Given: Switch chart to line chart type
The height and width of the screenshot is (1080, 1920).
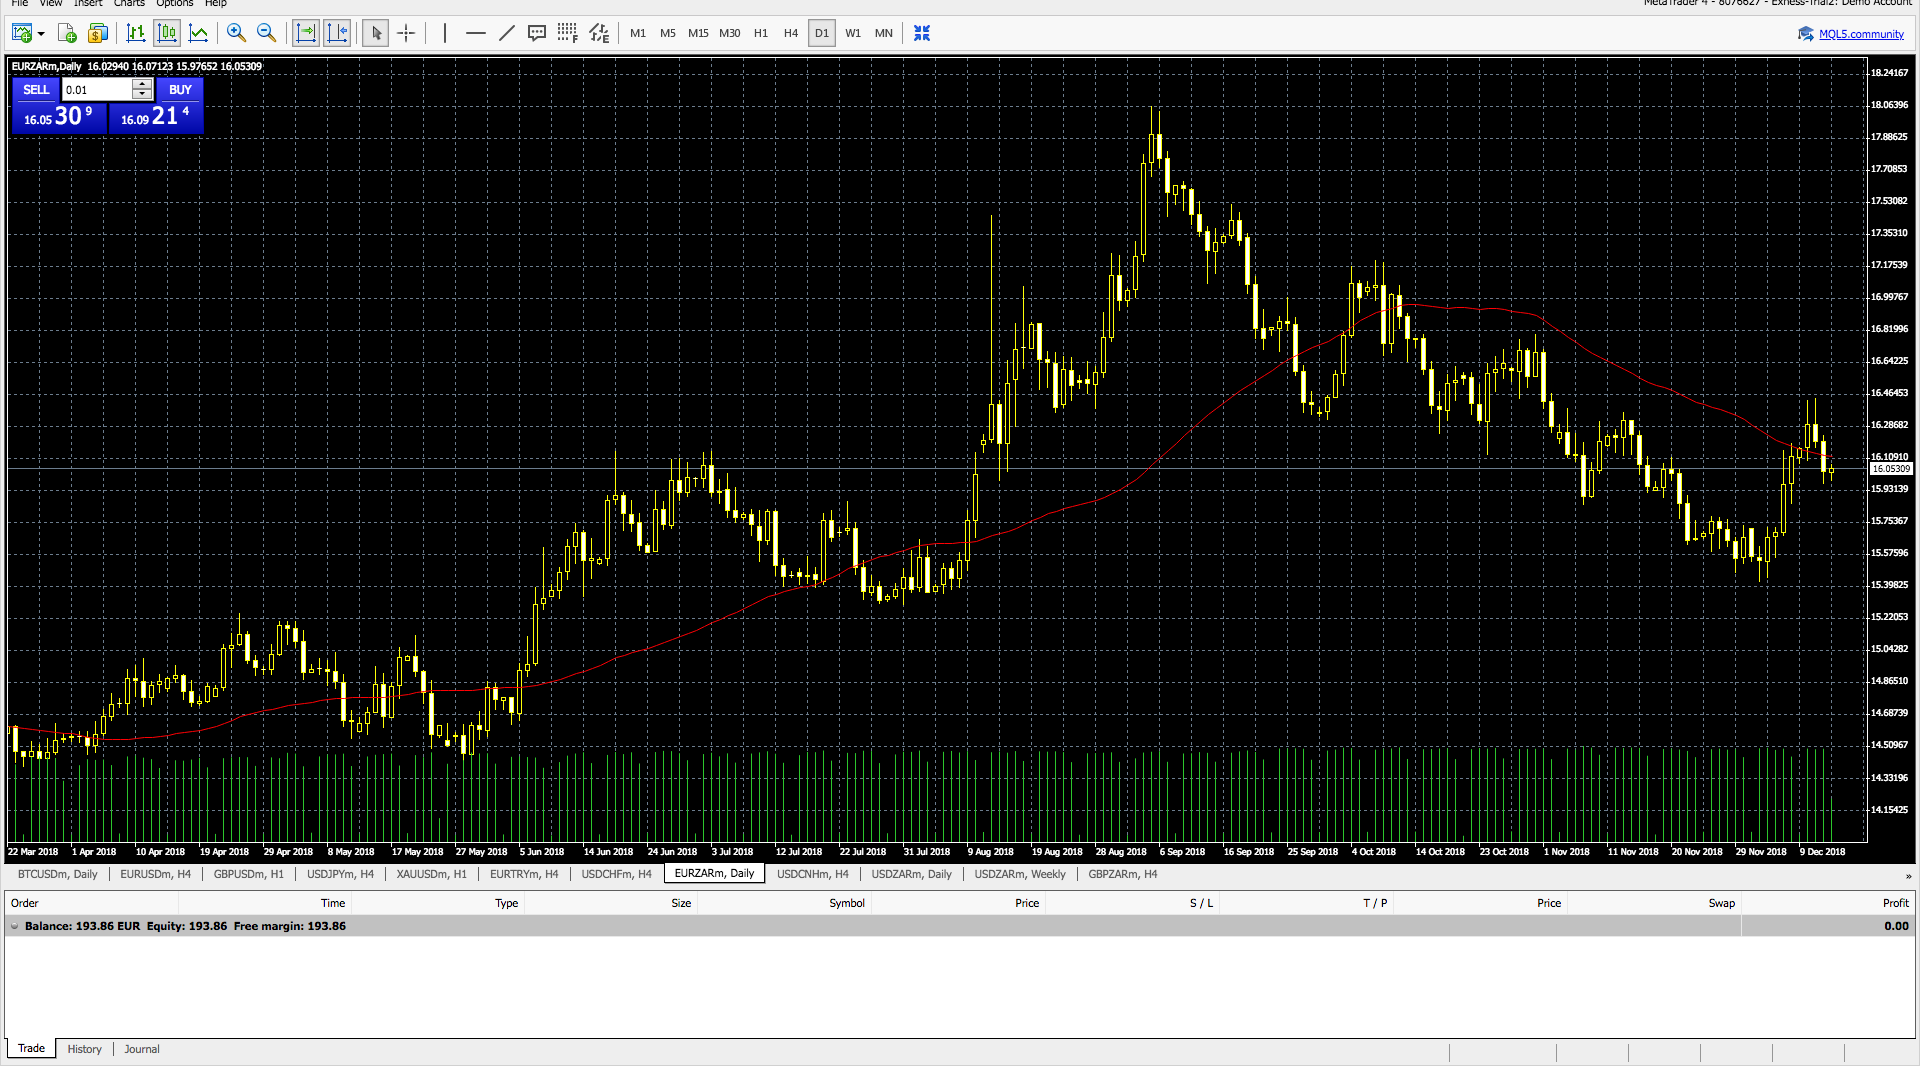Looking at the screenshot, I should (x=199, y=33).
